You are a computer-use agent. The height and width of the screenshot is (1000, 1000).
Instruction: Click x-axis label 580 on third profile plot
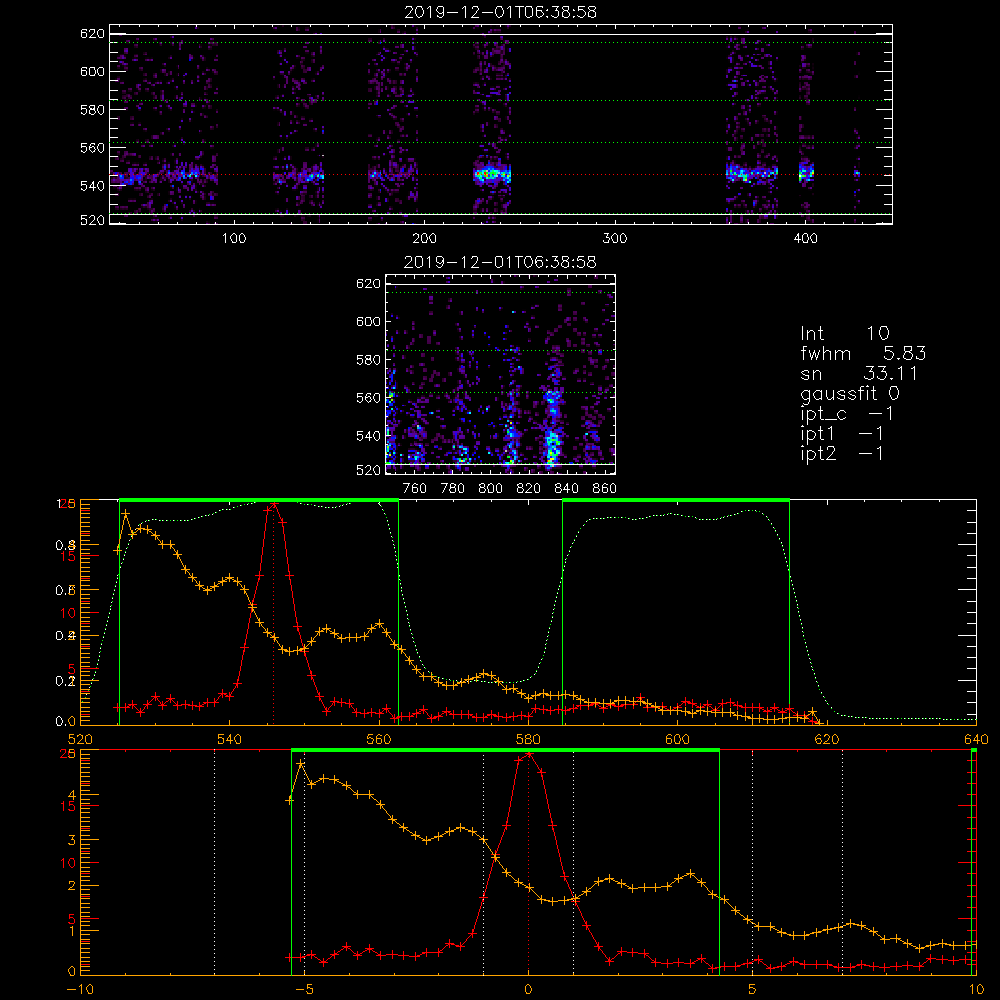tap(528, 740)
